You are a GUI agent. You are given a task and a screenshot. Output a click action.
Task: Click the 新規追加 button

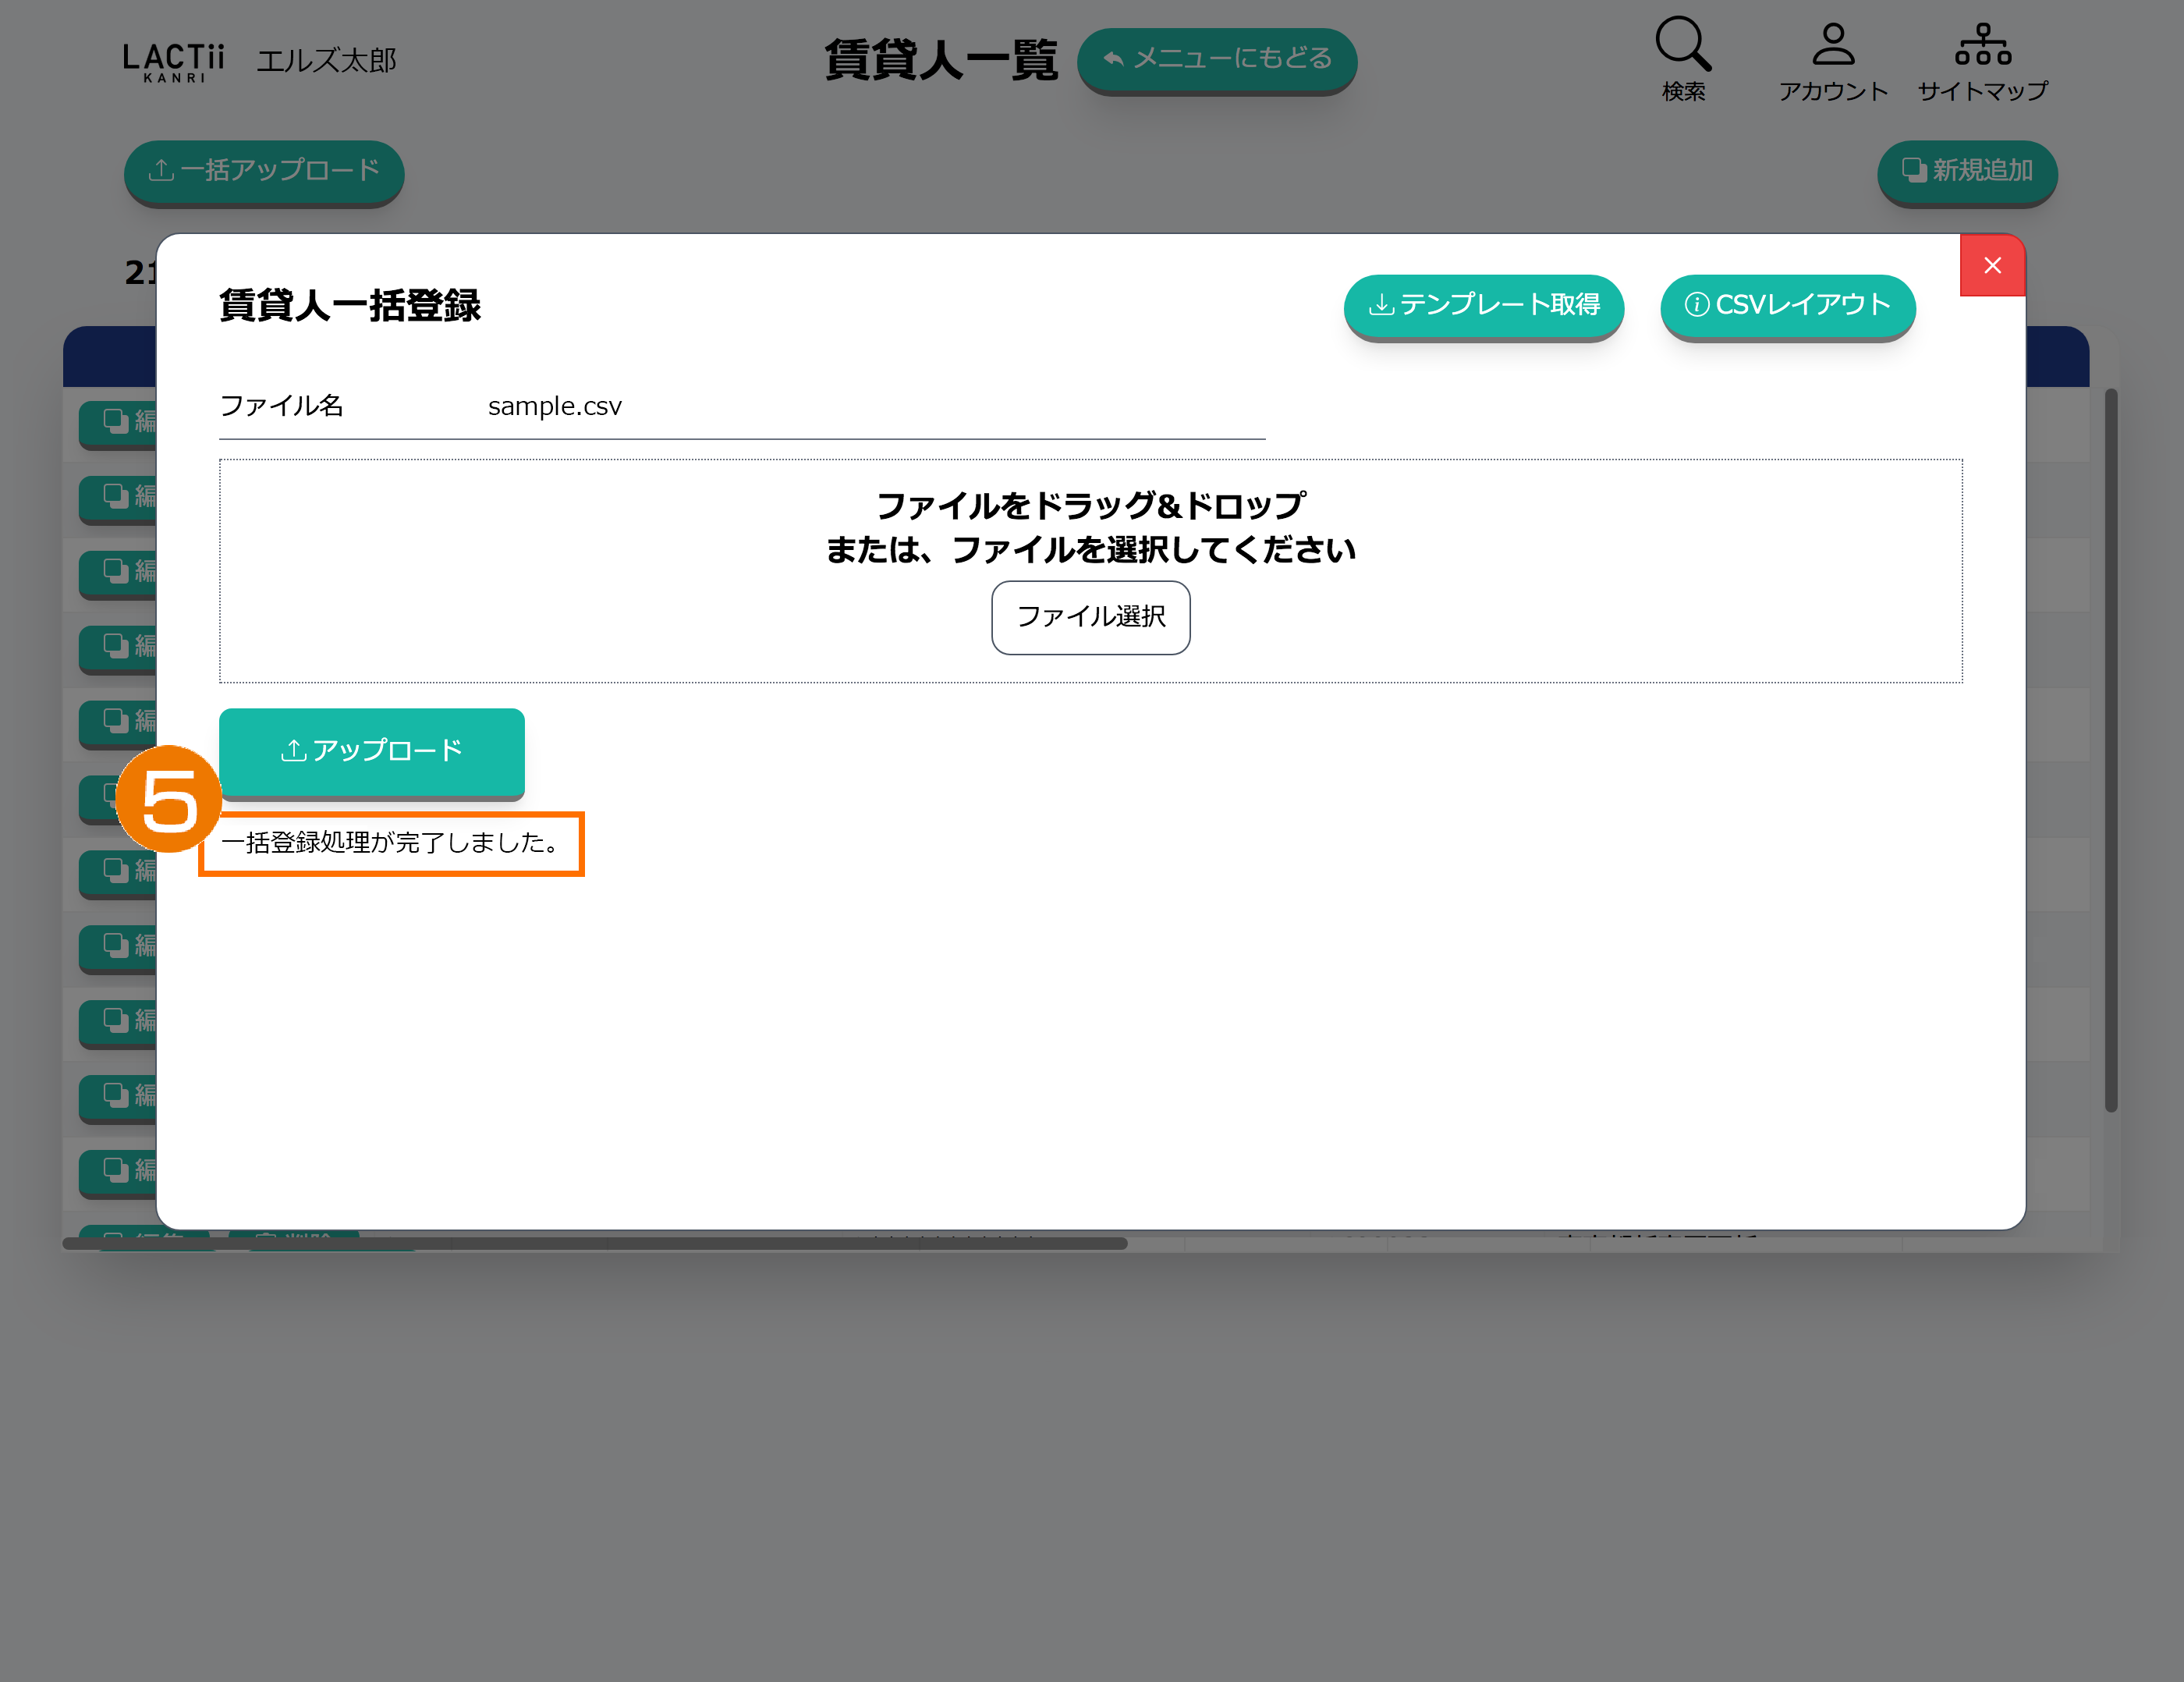pos(1966,171)
